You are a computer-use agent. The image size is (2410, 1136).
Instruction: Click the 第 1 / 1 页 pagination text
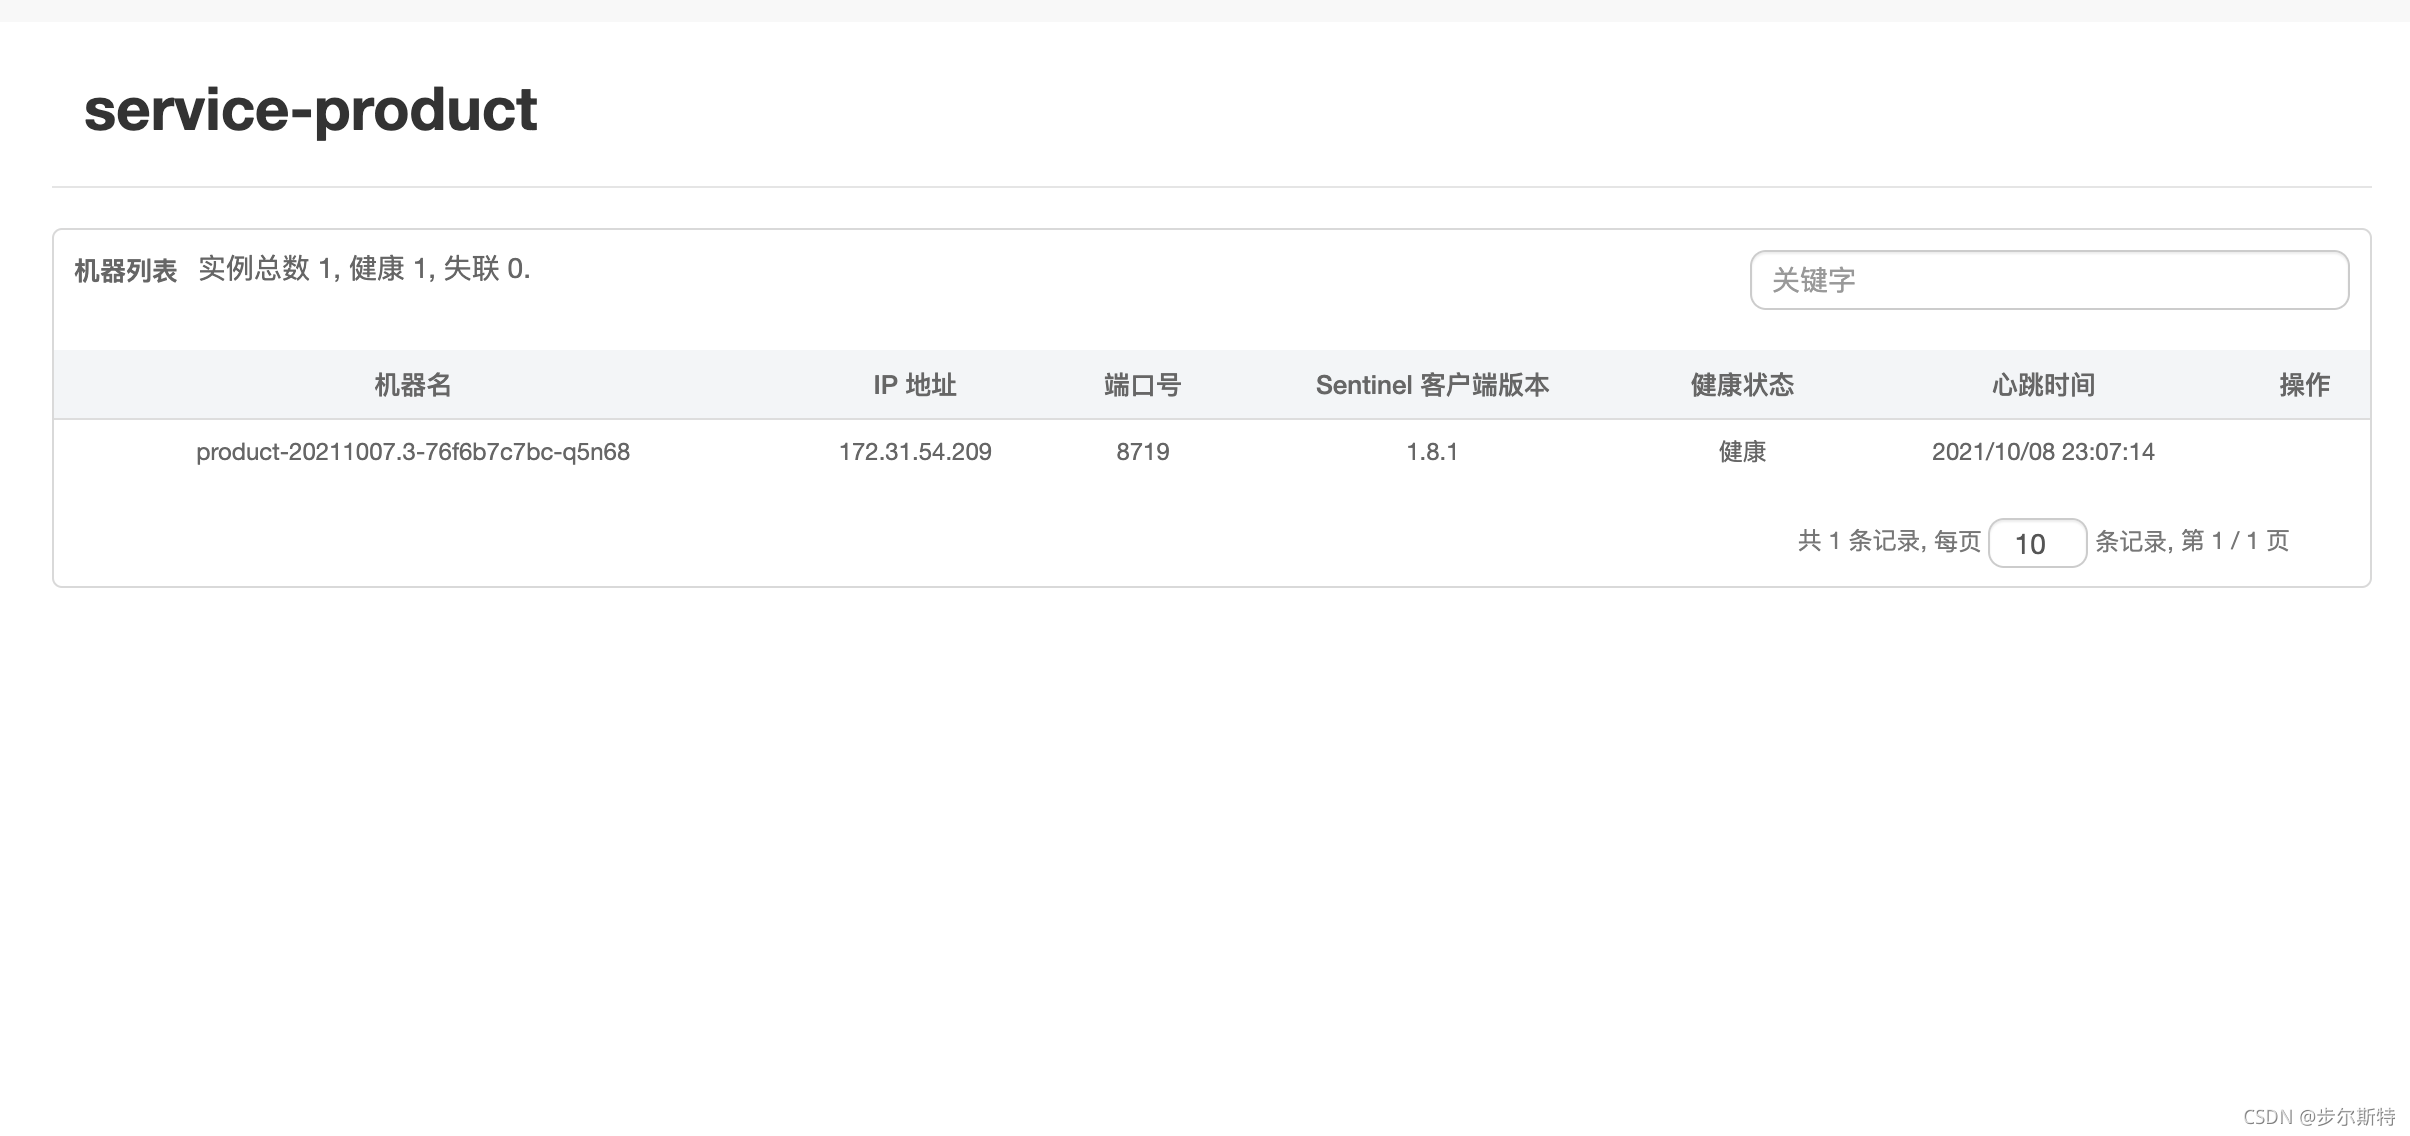[2234, 542]
